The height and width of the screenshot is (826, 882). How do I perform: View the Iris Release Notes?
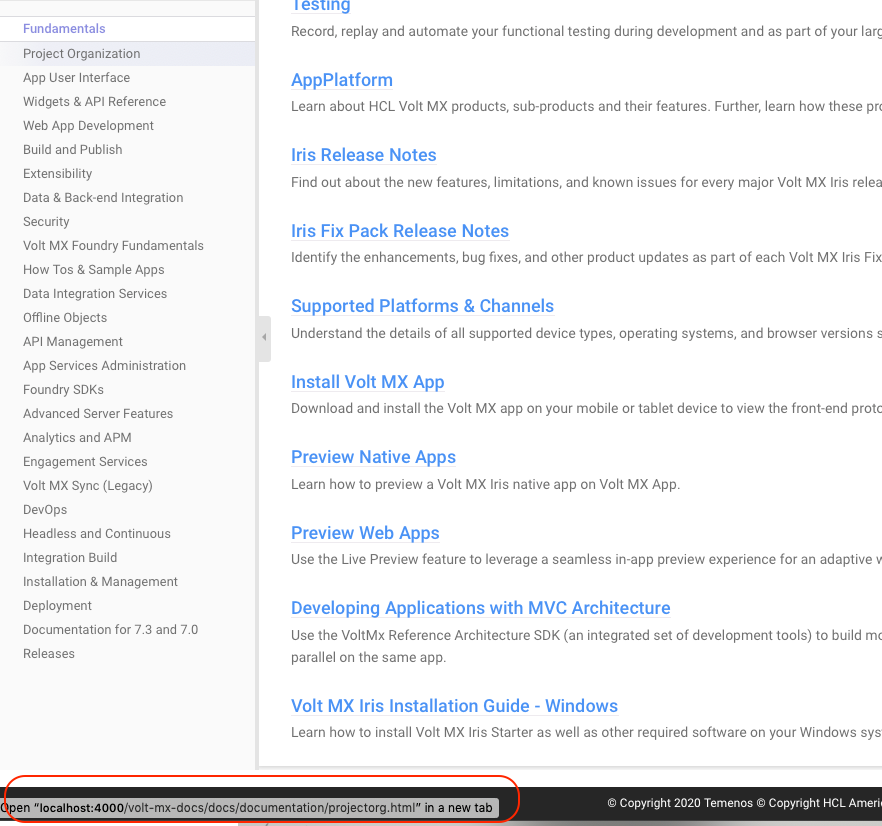tap(363, 155)
